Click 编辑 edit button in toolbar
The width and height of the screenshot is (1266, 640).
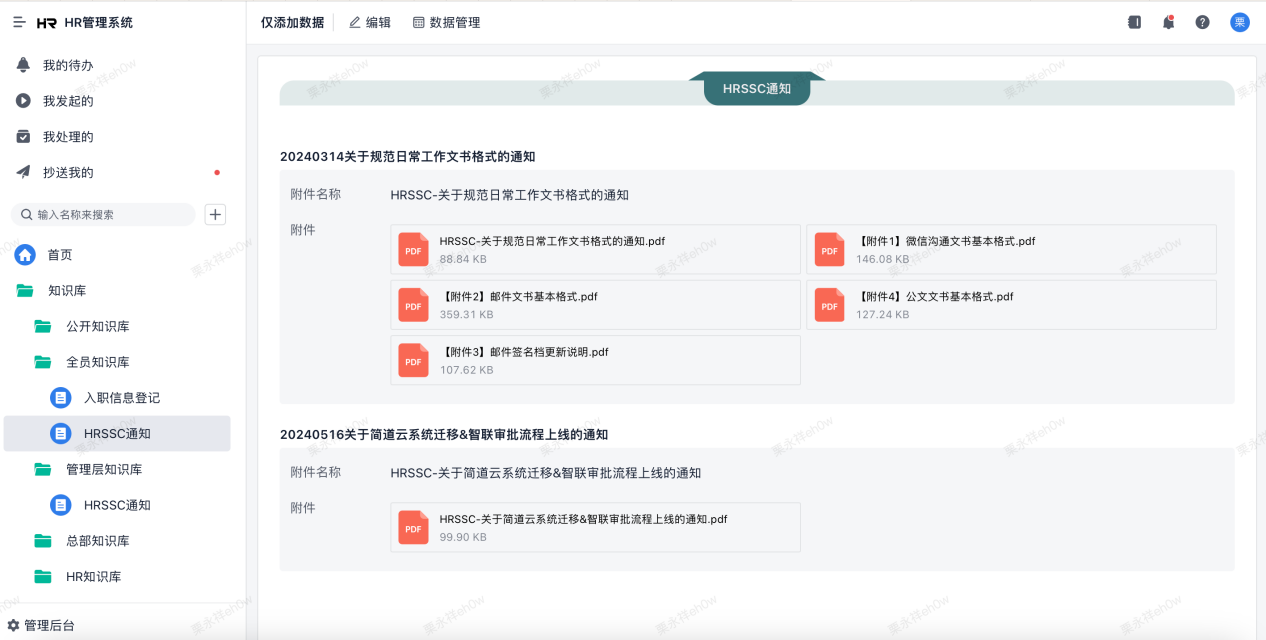[x=369, y=22]
